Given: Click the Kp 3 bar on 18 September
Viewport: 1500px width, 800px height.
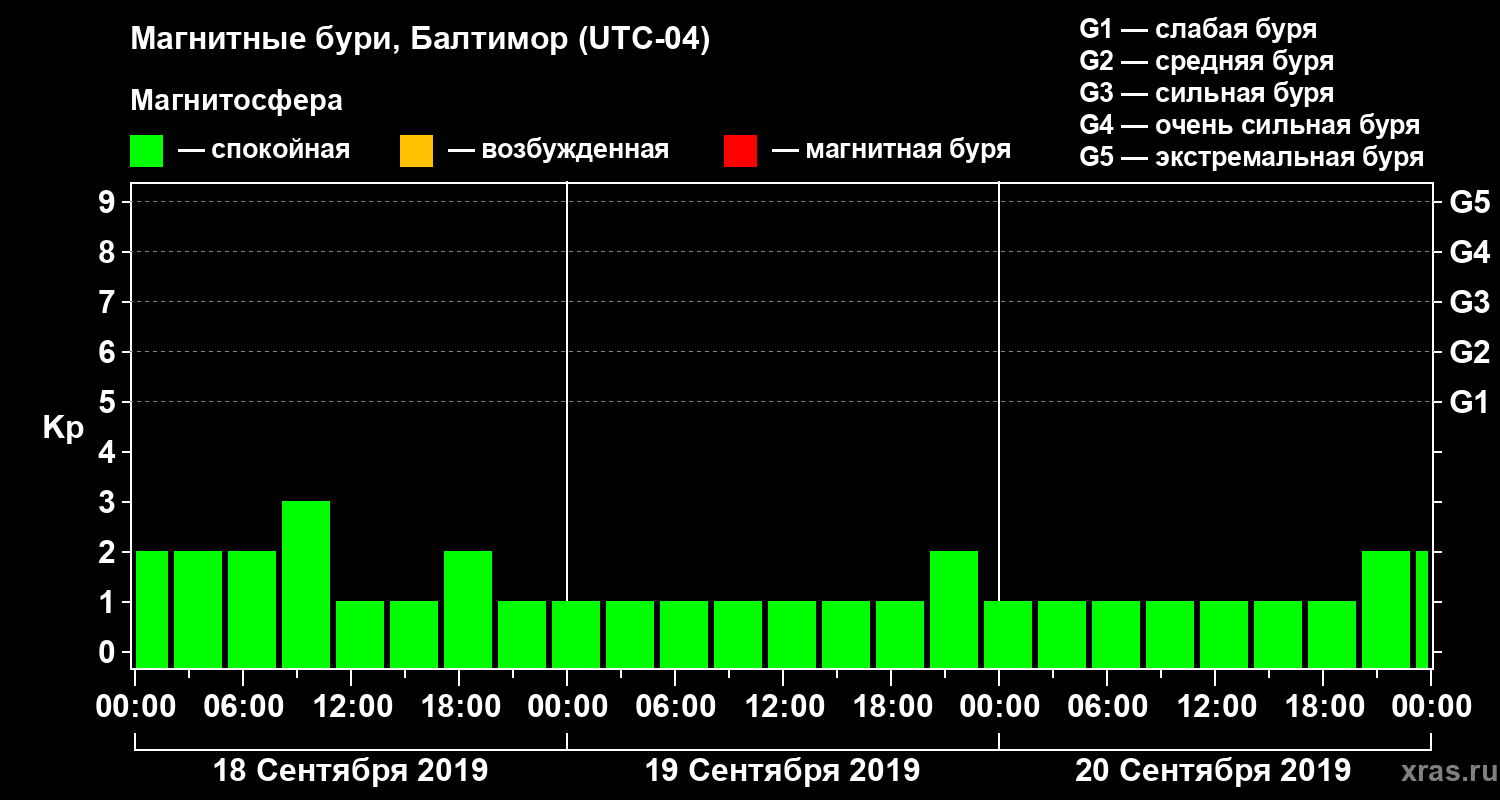Looking at the screenshot, I should click(306, 584).
